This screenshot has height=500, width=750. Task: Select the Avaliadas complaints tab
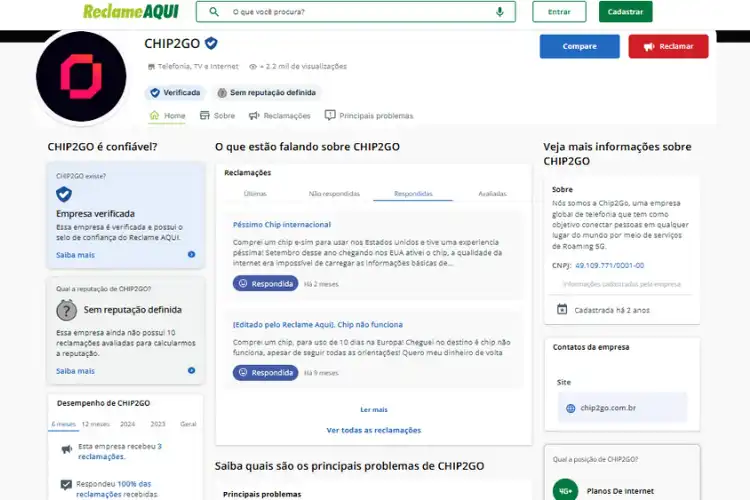tap(492, 193)
